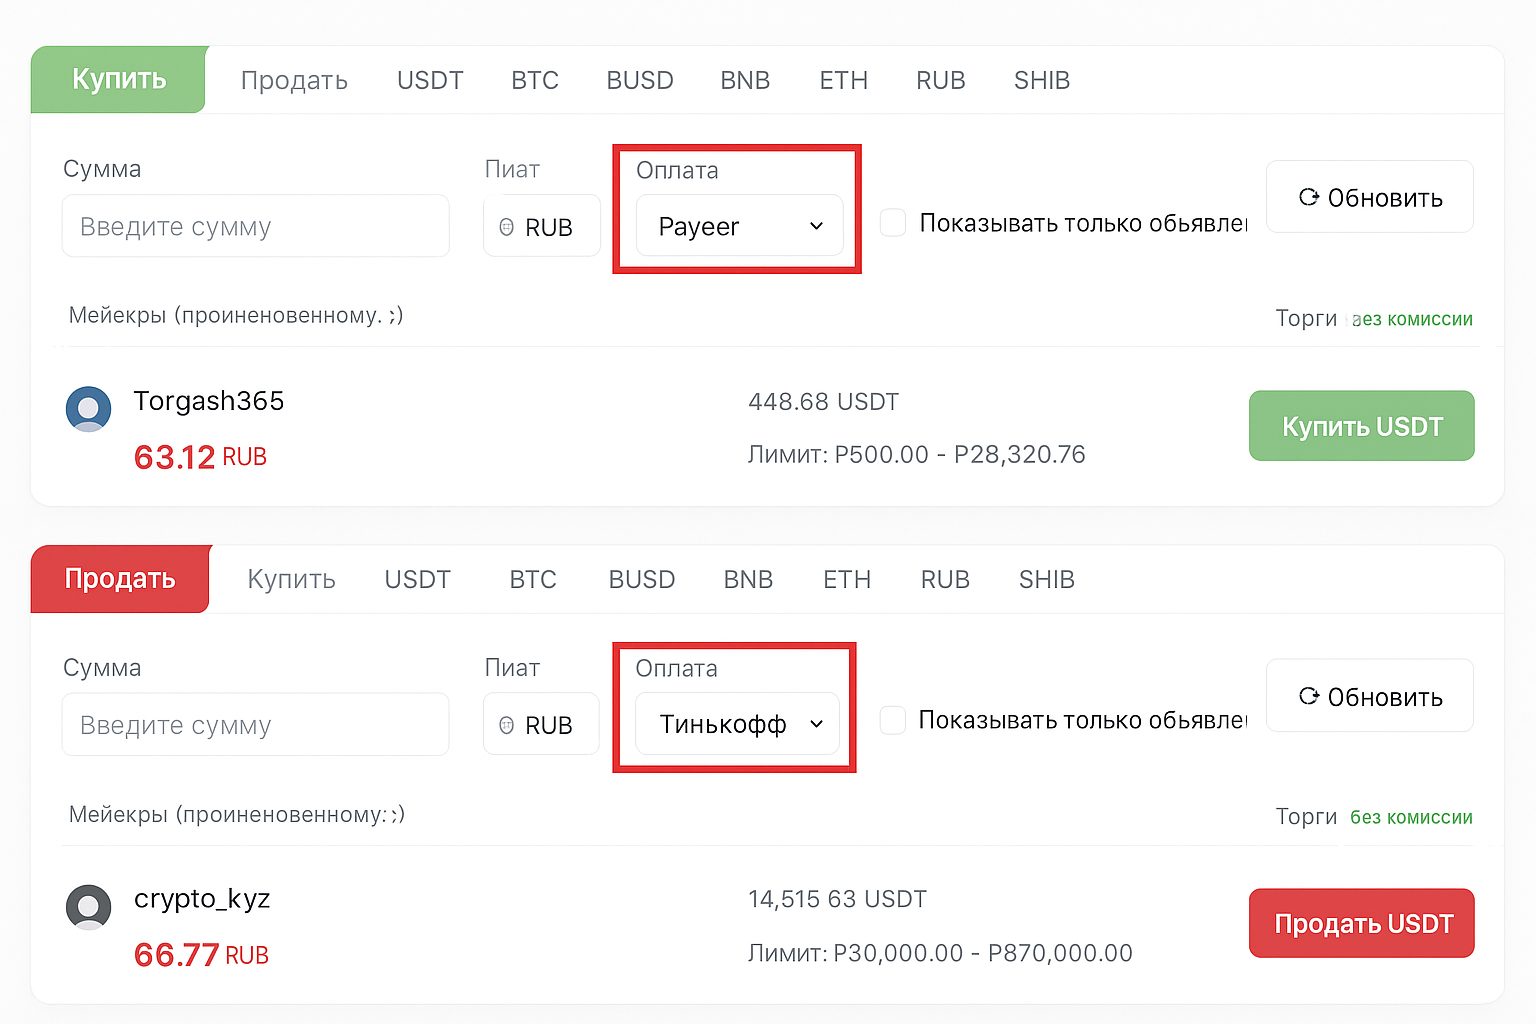Switch to Продать tab in top panel
Viewport: 1536px width, 1024px height.
(294, 80)
